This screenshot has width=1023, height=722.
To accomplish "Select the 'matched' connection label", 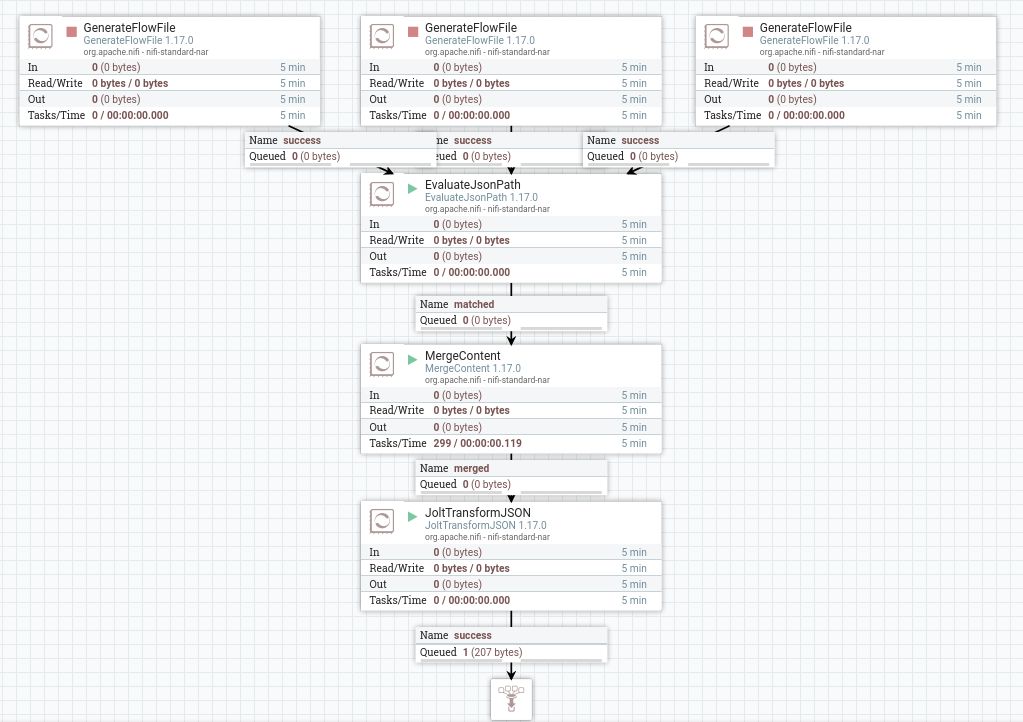I will pyautogui.click(x=512, y=313).
